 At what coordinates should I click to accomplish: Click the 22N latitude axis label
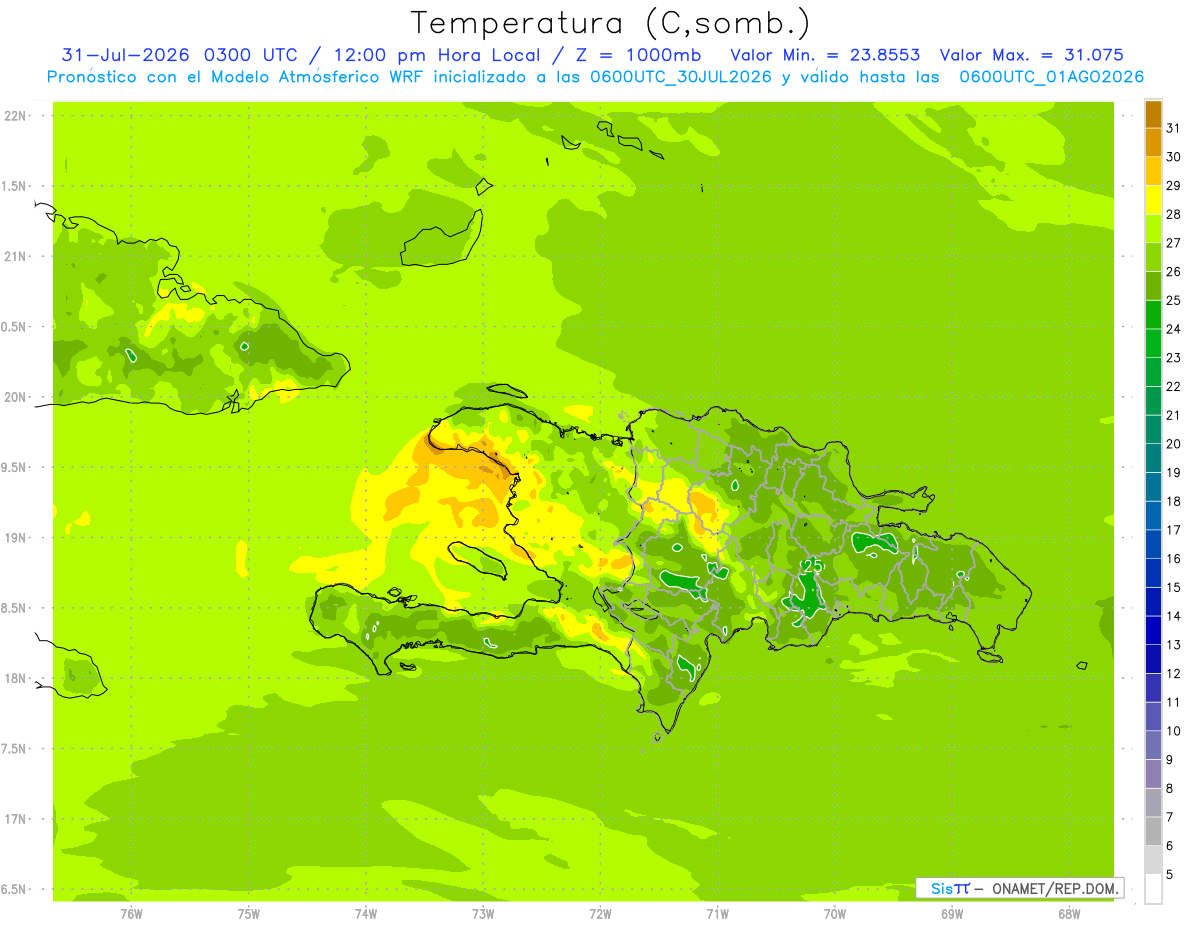click(16, 116)
